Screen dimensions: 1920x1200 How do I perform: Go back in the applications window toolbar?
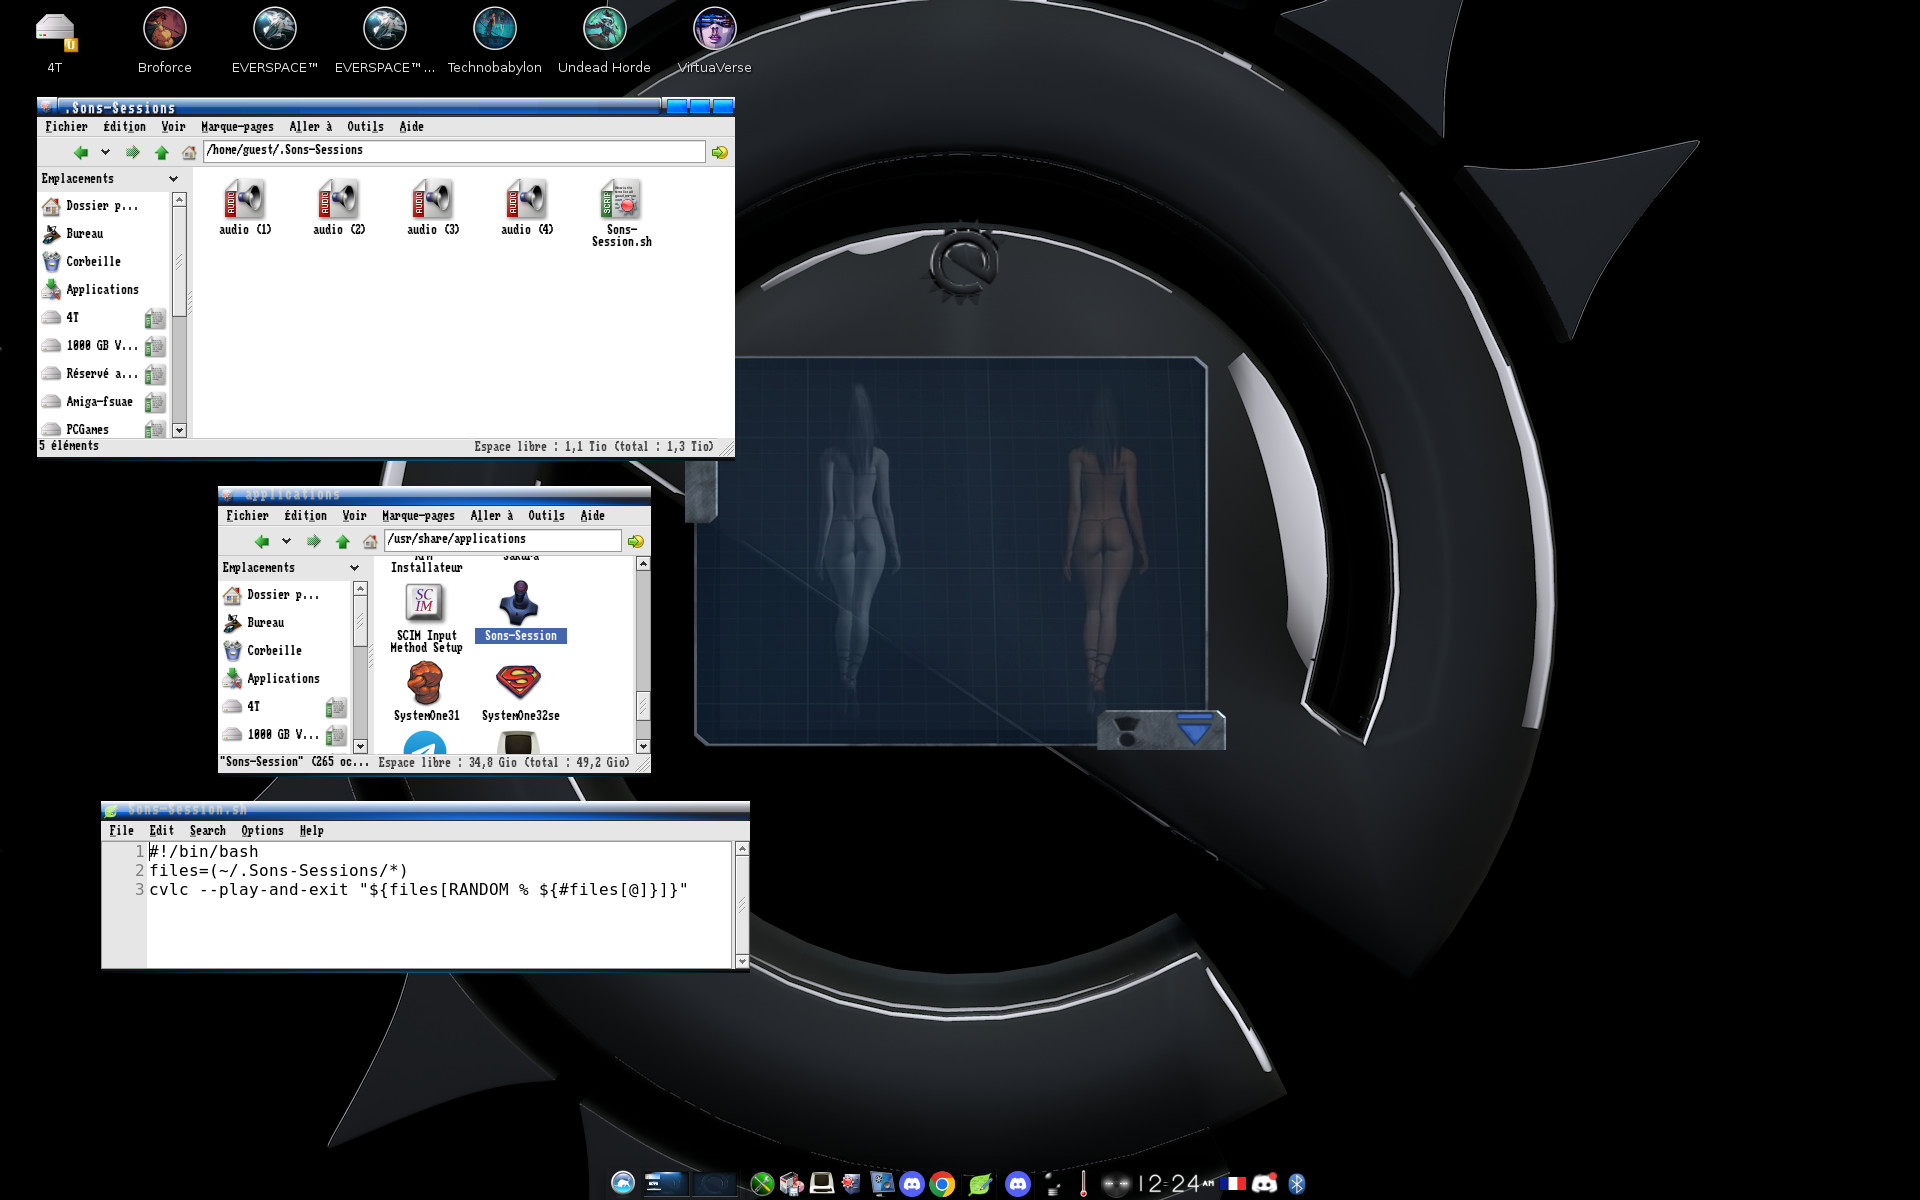click(x=262, y=541)
